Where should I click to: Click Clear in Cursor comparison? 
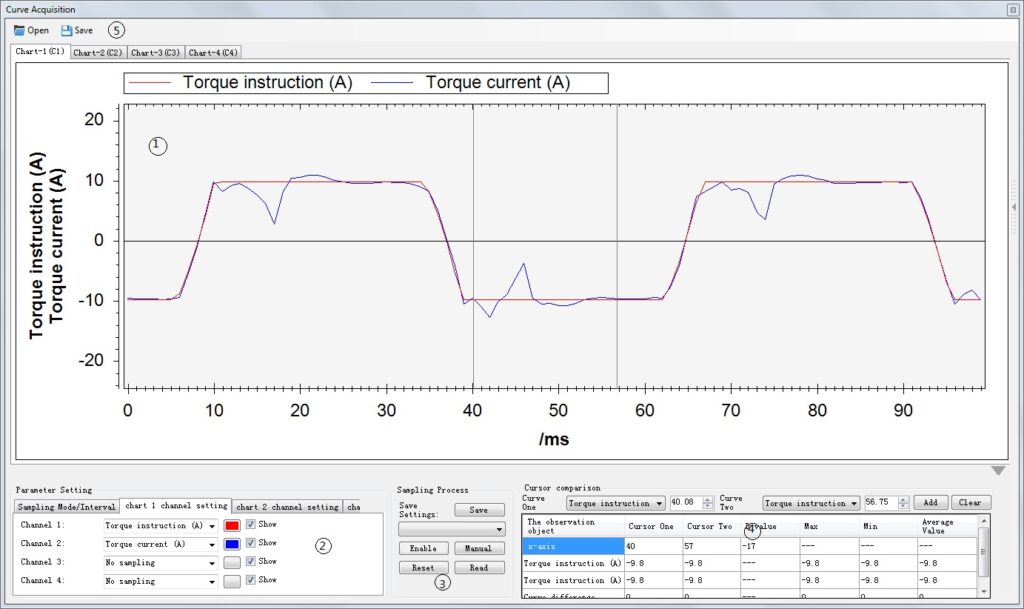pos(970,503)
